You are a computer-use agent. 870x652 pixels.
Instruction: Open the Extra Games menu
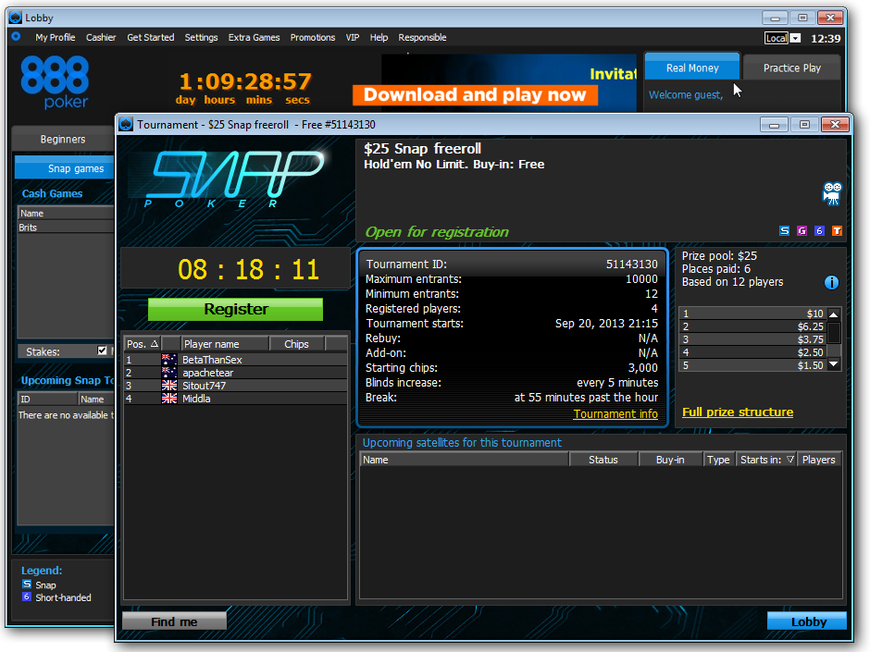(x=254, y=37)
